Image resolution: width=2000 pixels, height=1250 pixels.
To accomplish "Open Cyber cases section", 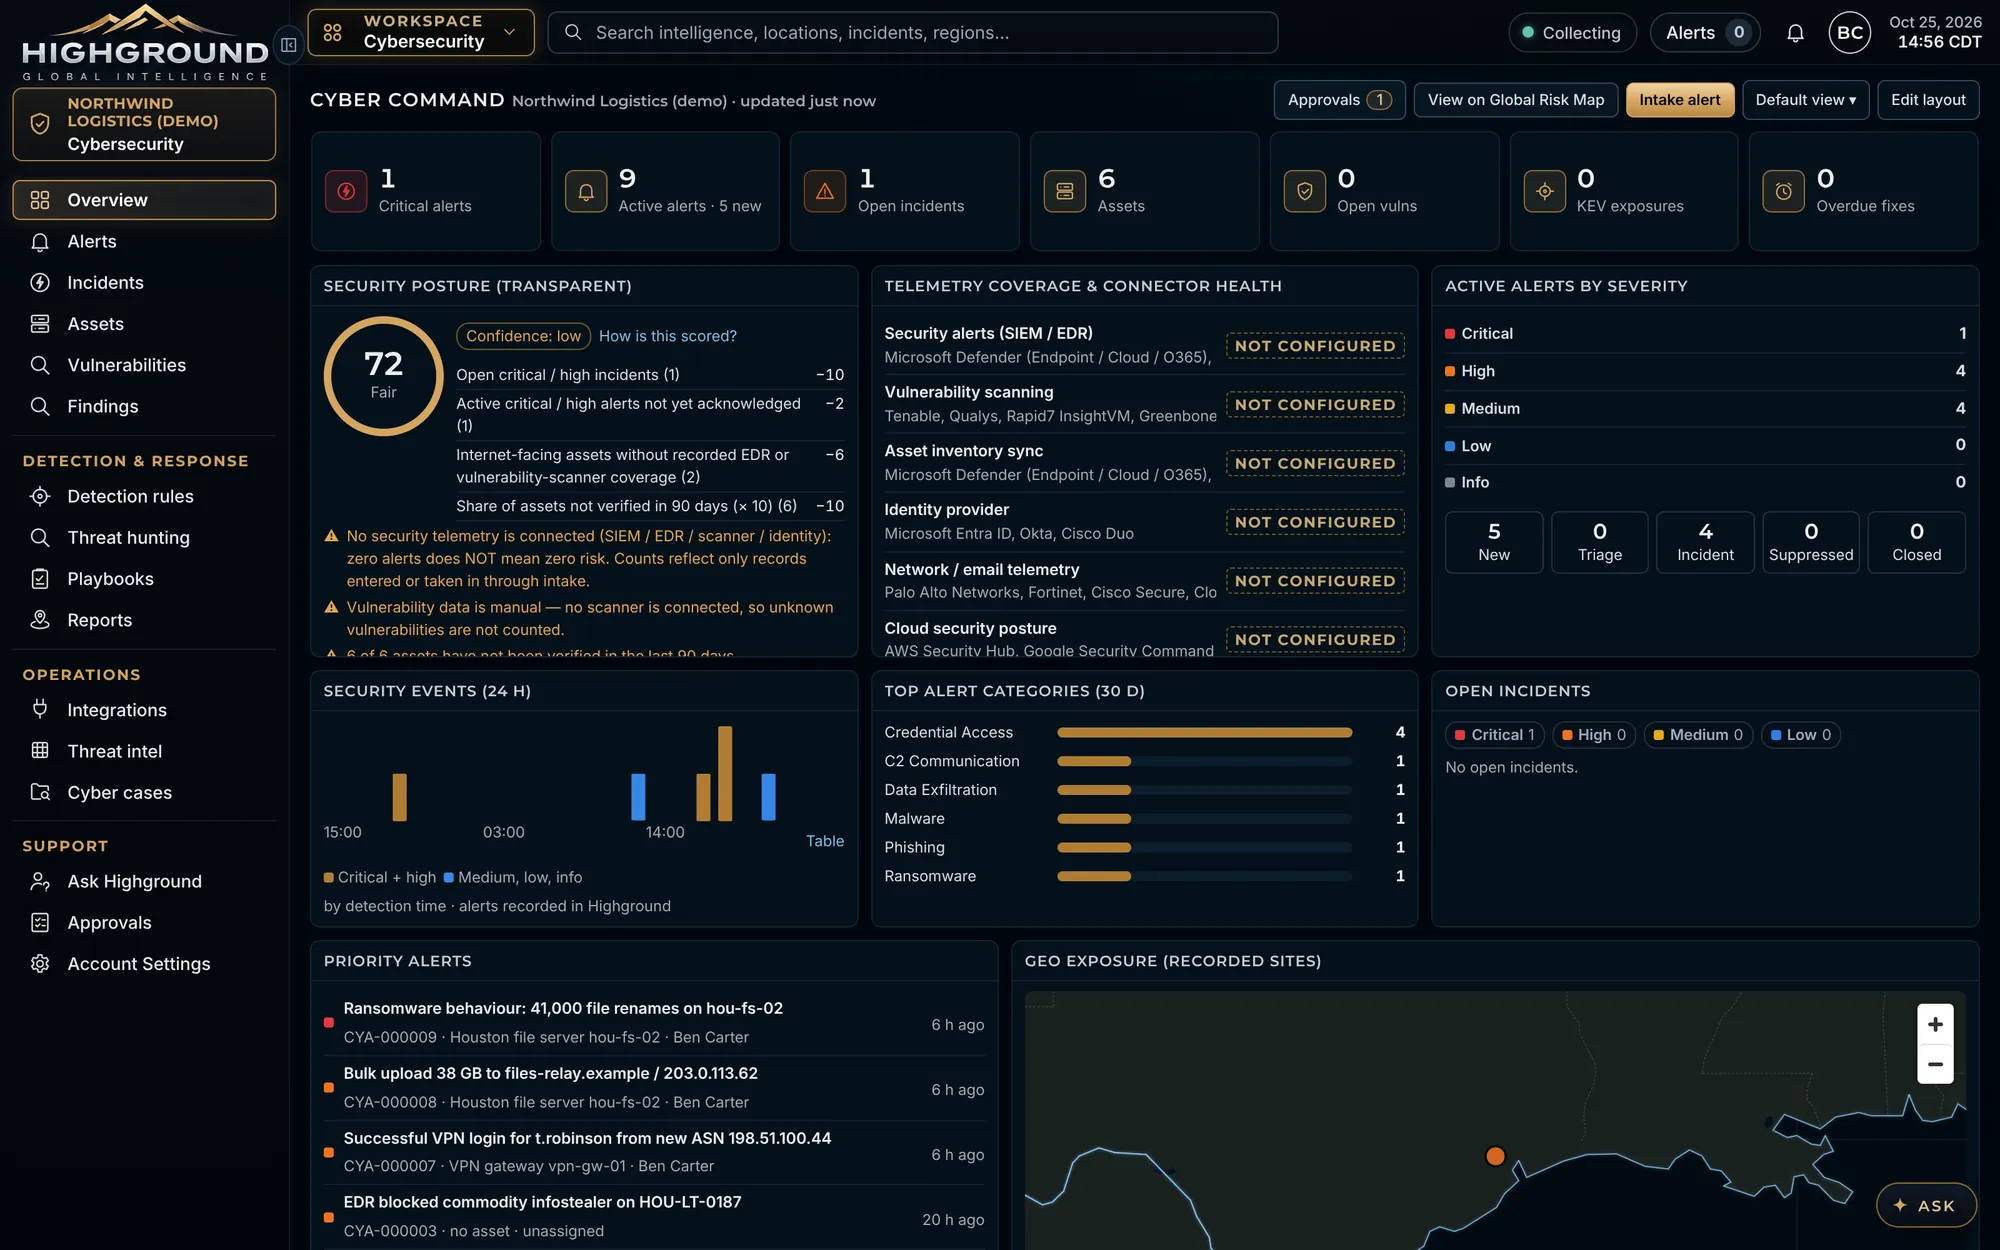I will click(x=144, y=792).
